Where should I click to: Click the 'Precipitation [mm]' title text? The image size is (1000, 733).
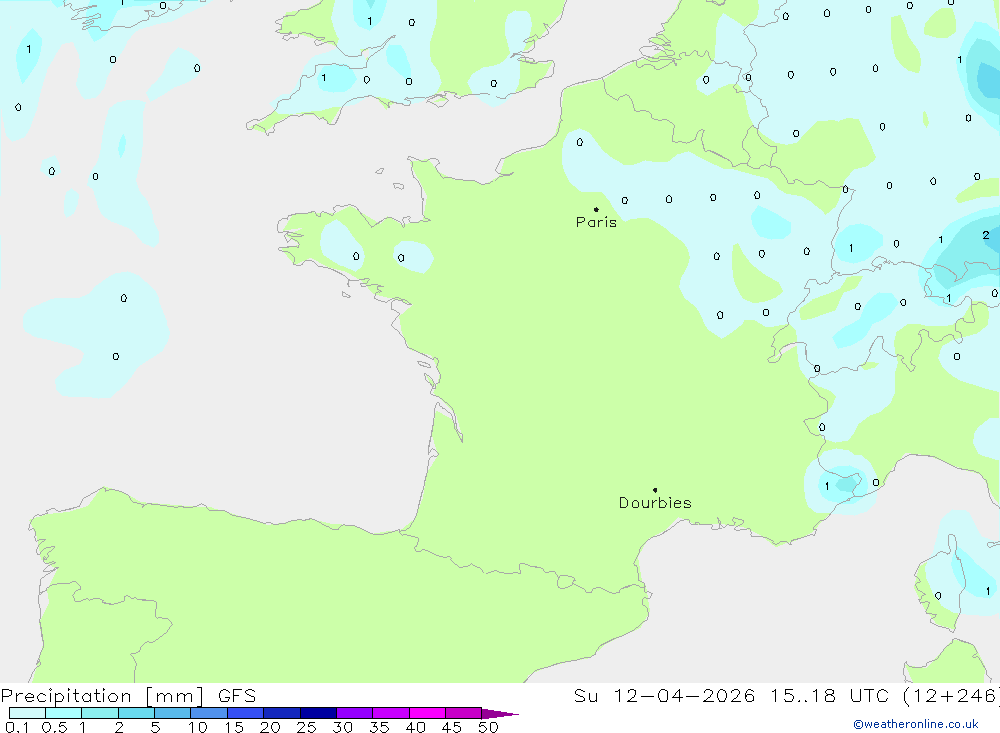tap(102, 696)
